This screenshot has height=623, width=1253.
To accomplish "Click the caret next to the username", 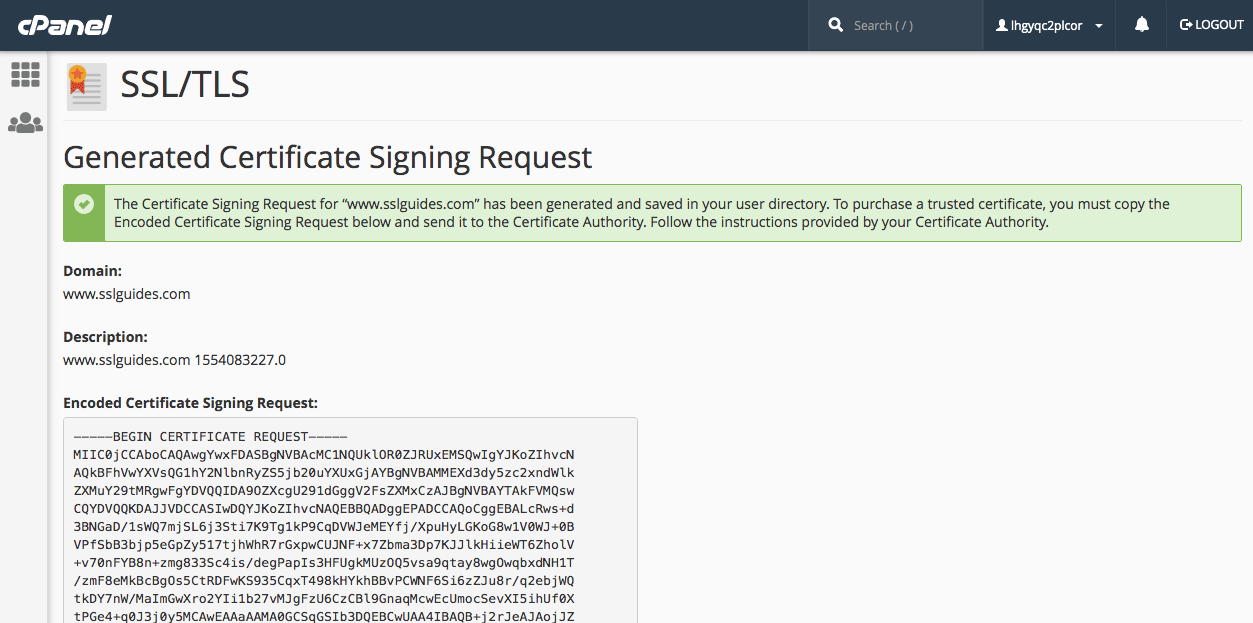I will pyautogui.click(x=1096, y=24).
